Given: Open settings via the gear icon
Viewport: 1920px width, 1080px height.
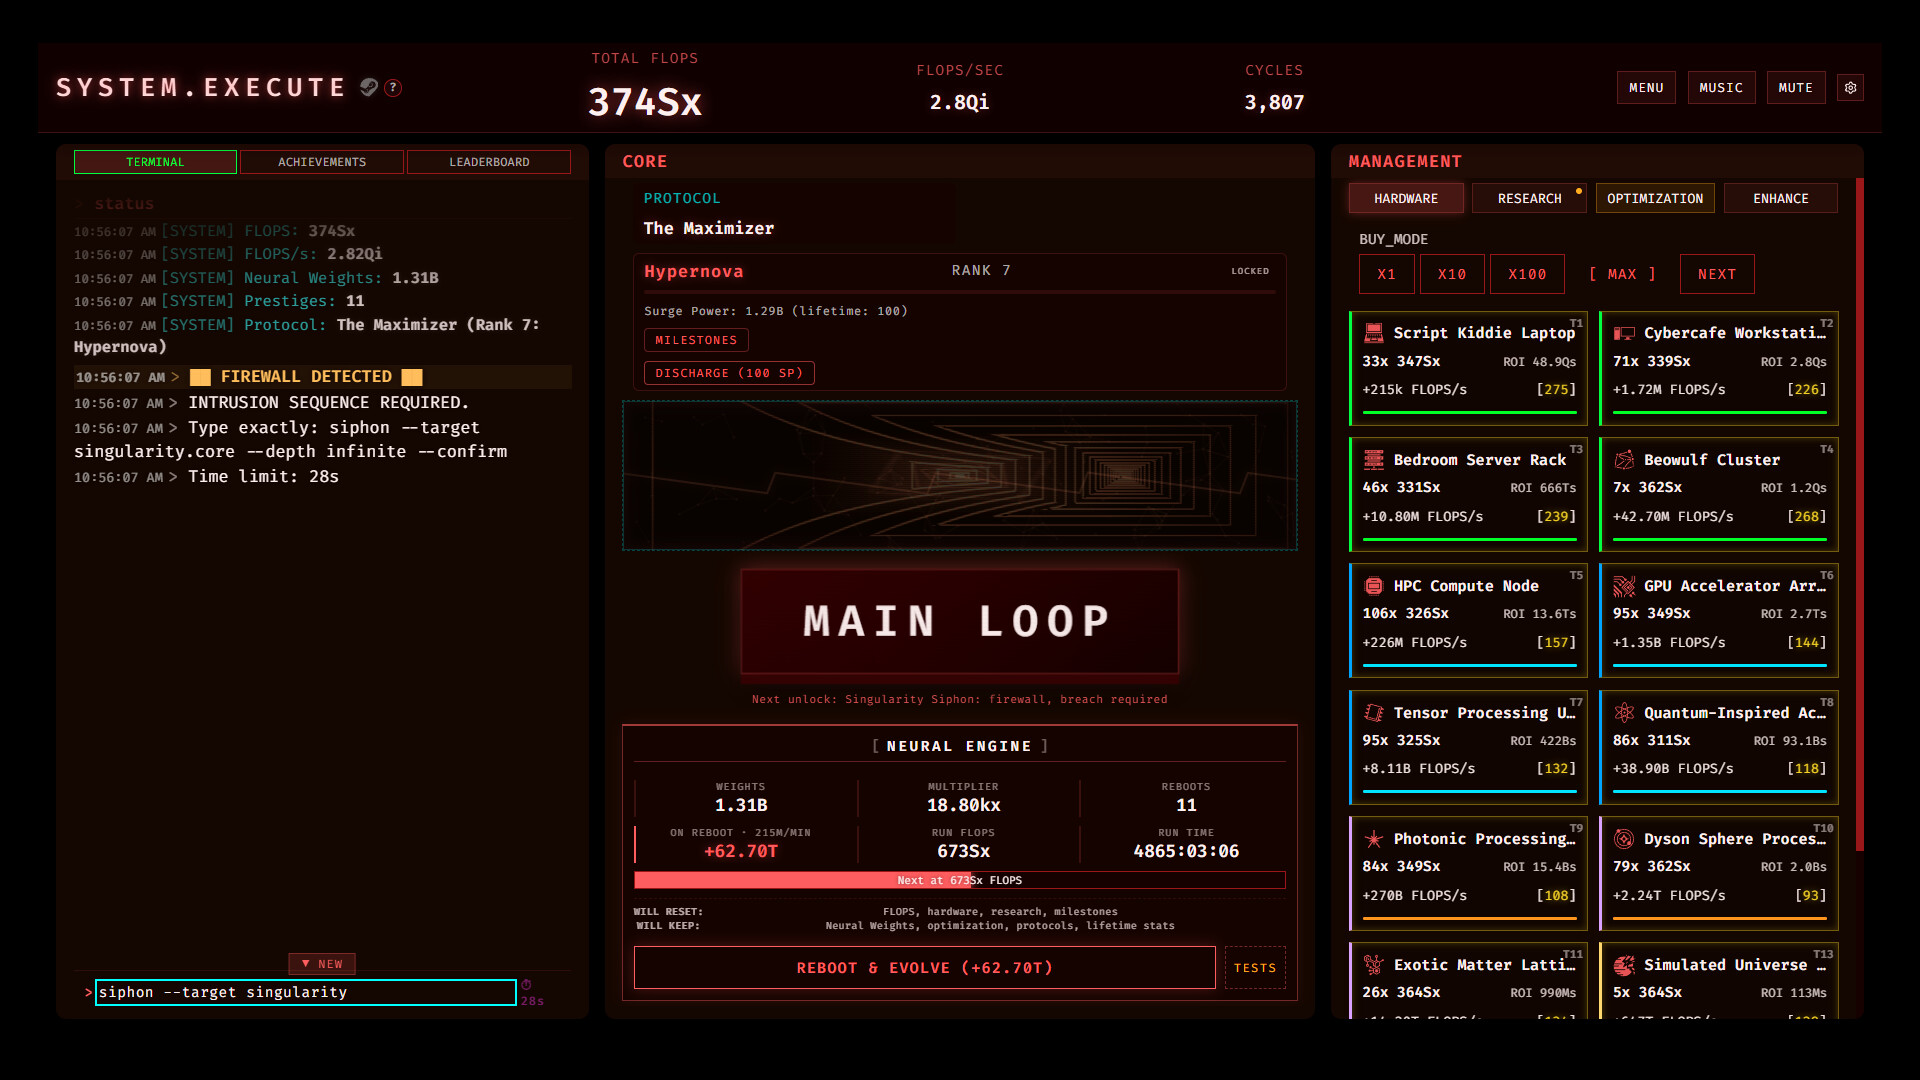Looking at the screenshot, I should [x=1850, y=88].
